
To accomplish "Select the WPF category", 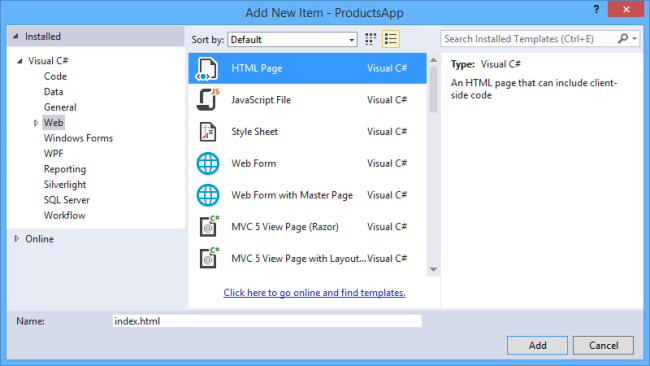I will [53, 154].
